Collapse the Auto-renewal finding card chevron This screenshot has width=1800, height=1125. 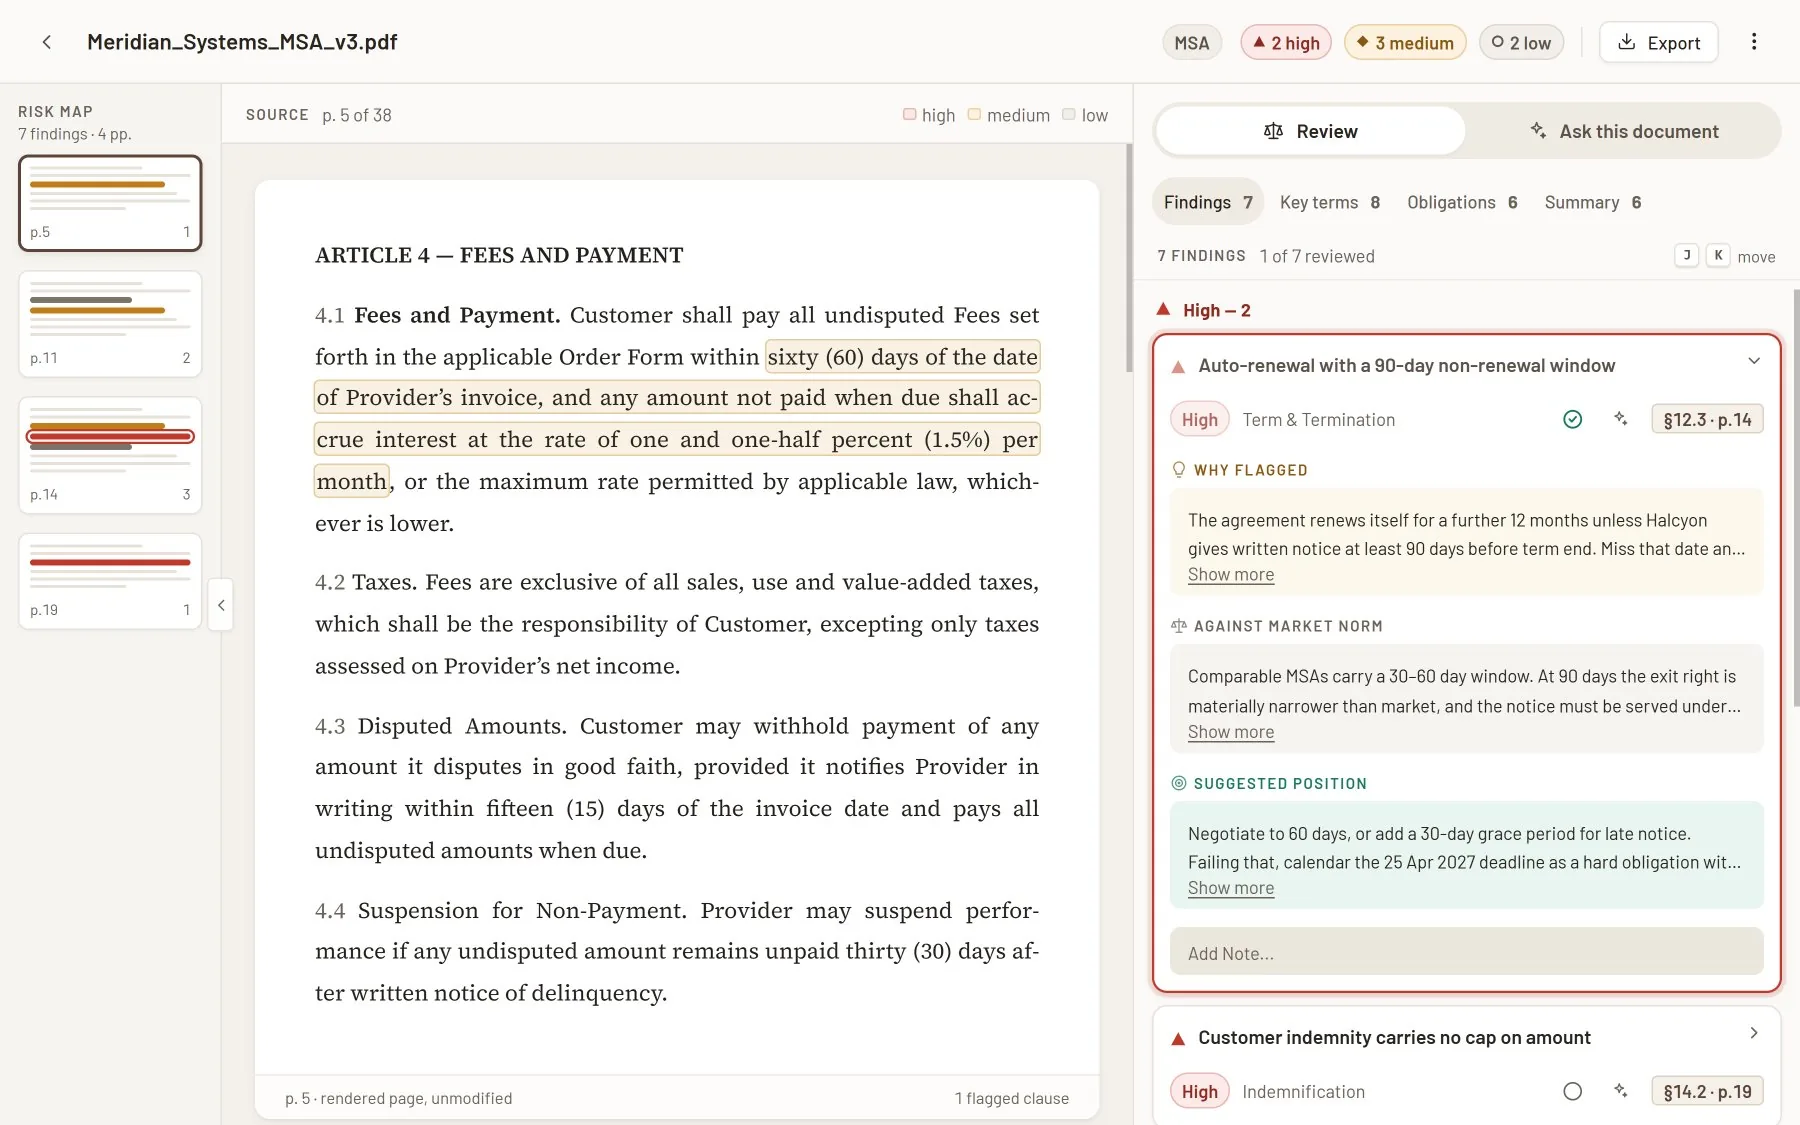pos(1754,361)
